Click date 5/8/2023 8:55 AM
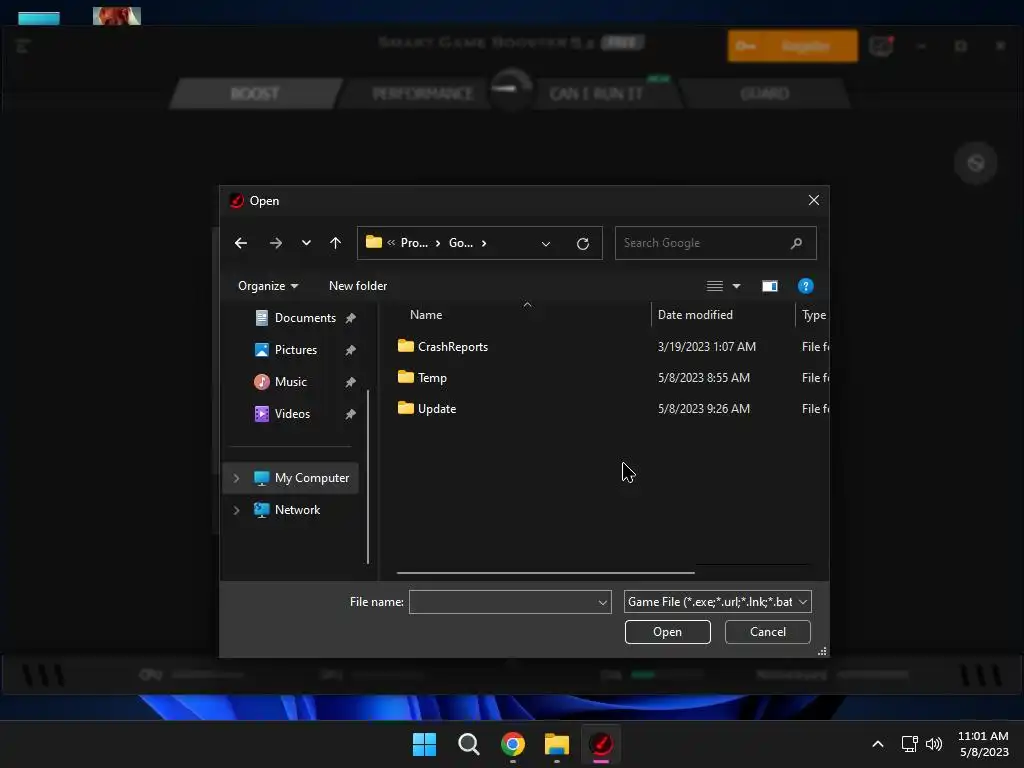The image size is (1024, 768). click(x=703, y=378)
